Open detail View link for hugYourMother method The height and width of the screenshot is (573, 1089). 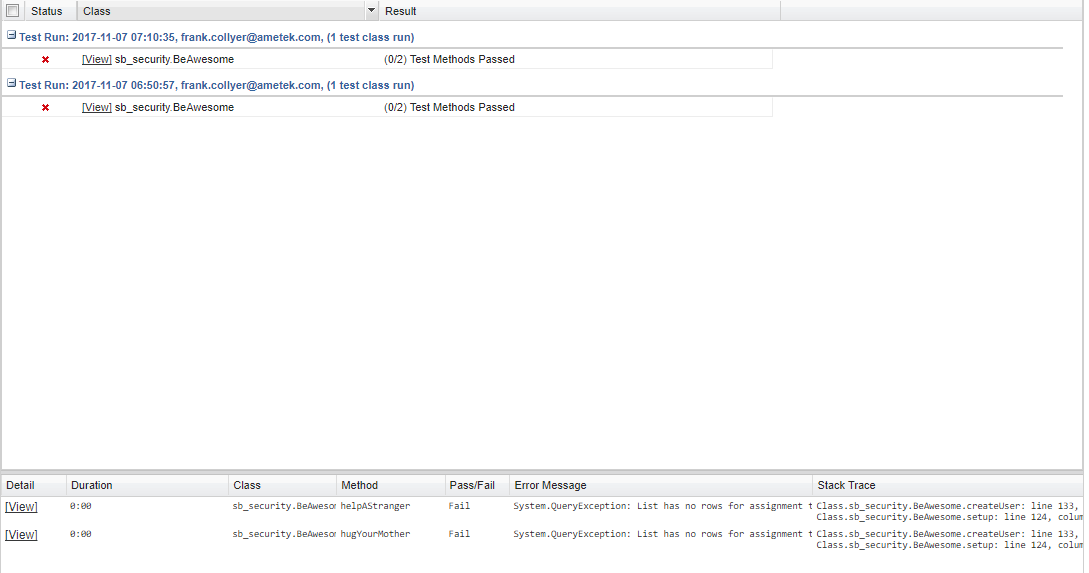point(21,535)
